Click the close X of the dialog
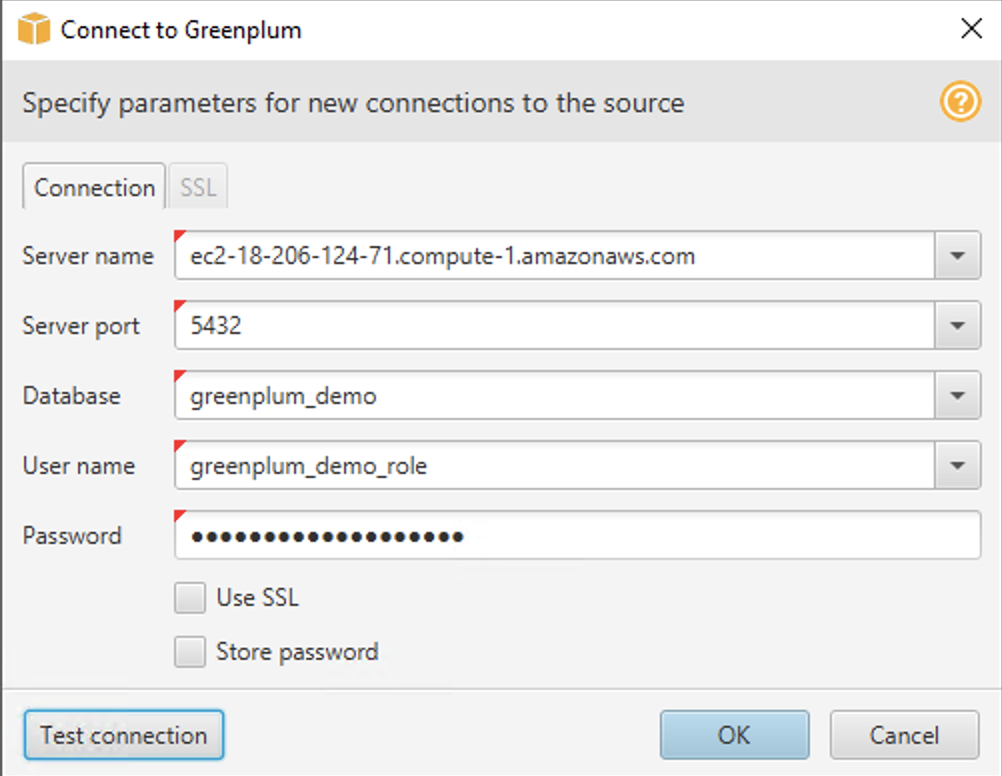 971,29
